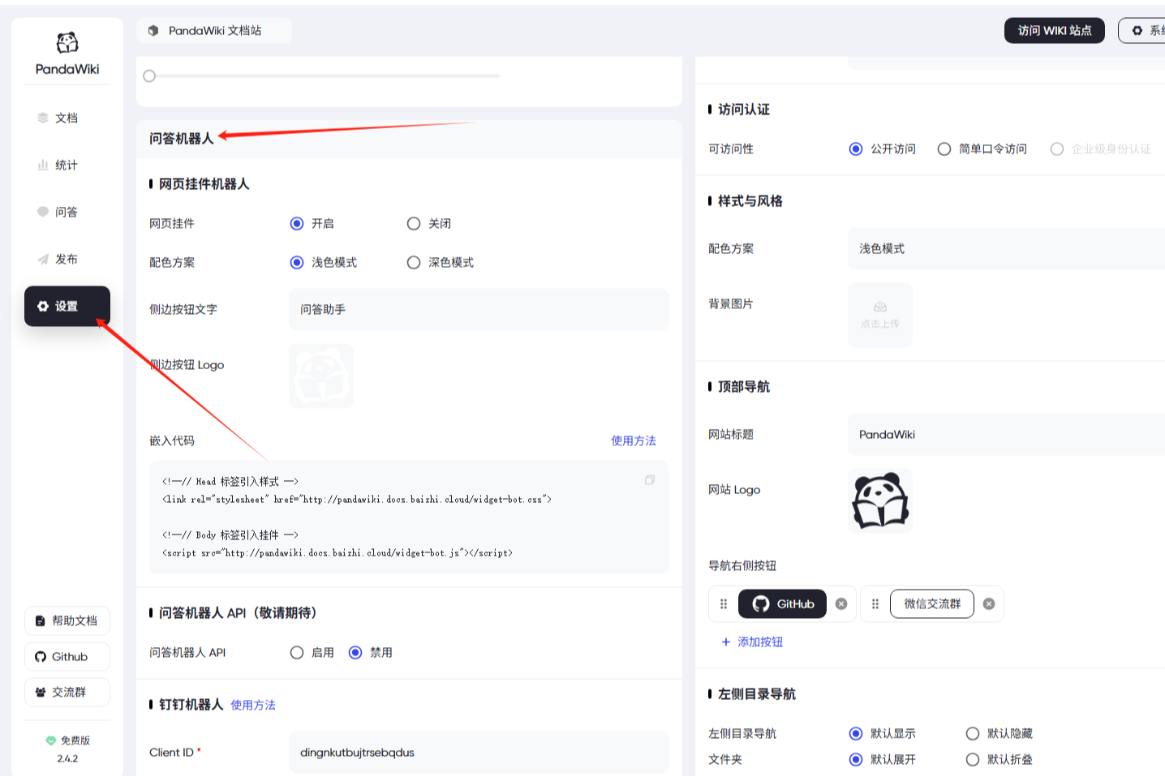
Task: Select 默认展开 for 文件夹
Action: [856, 760]
